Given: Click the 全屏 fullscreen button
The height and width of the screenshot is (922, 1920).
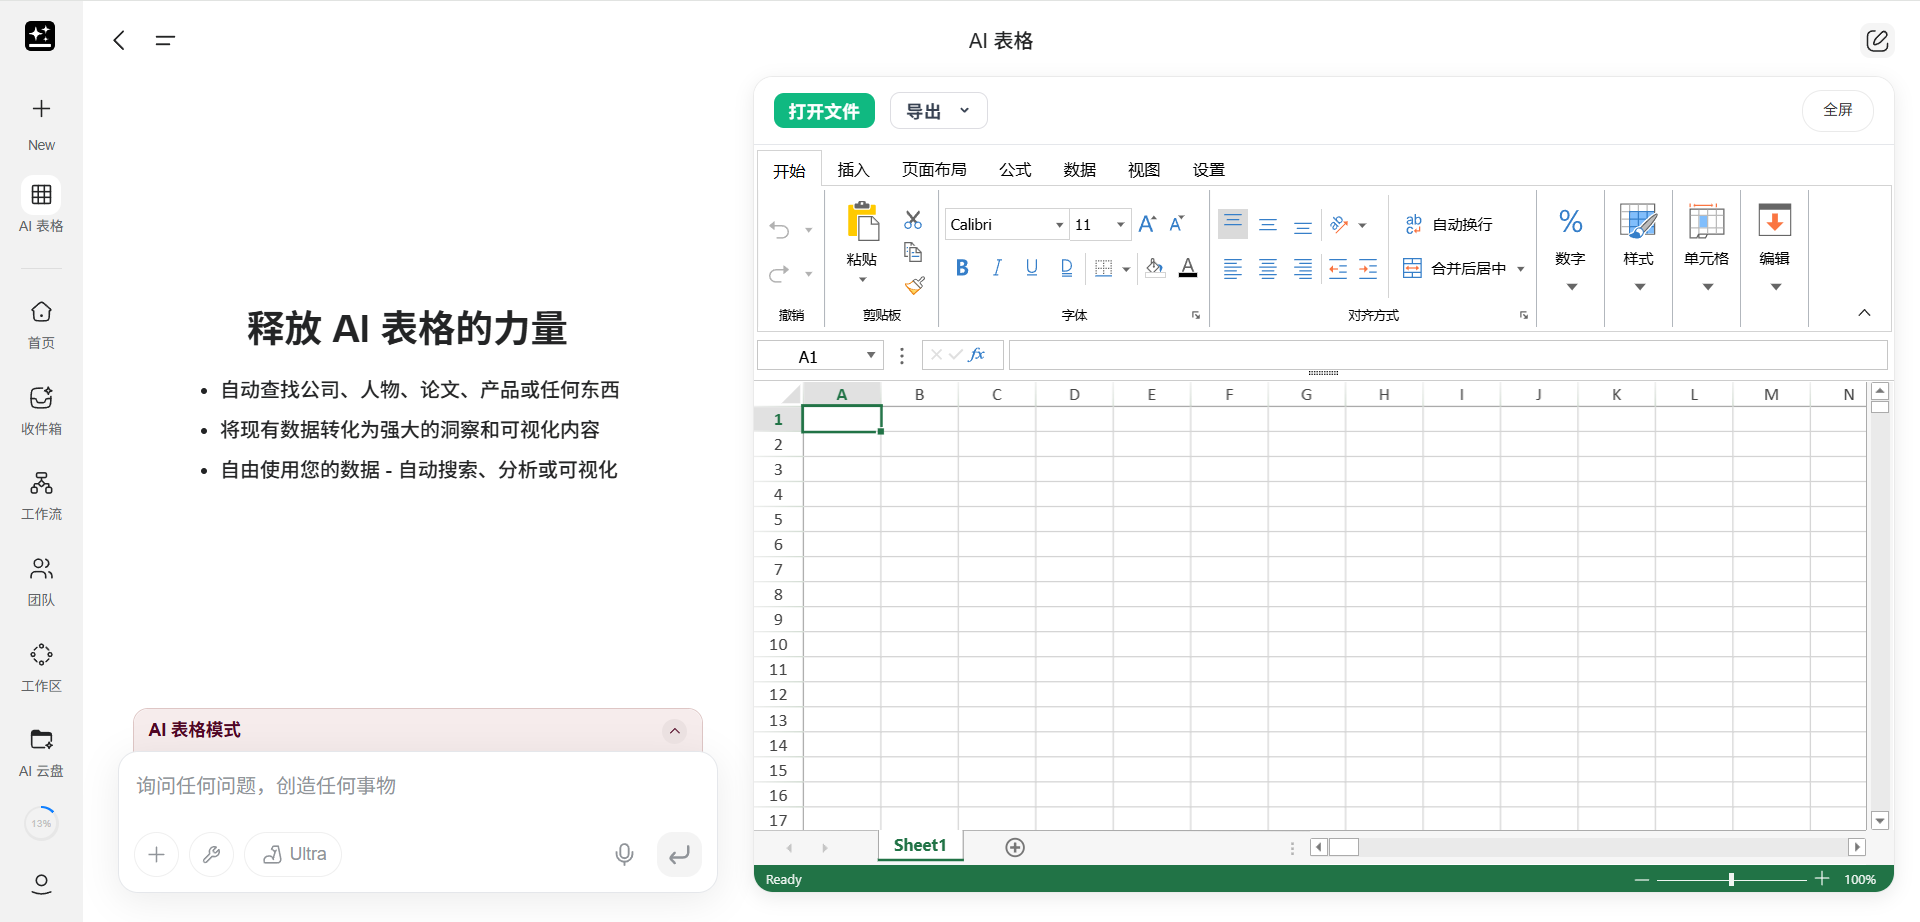Looking at the screenshot, I should (1837, 110).
